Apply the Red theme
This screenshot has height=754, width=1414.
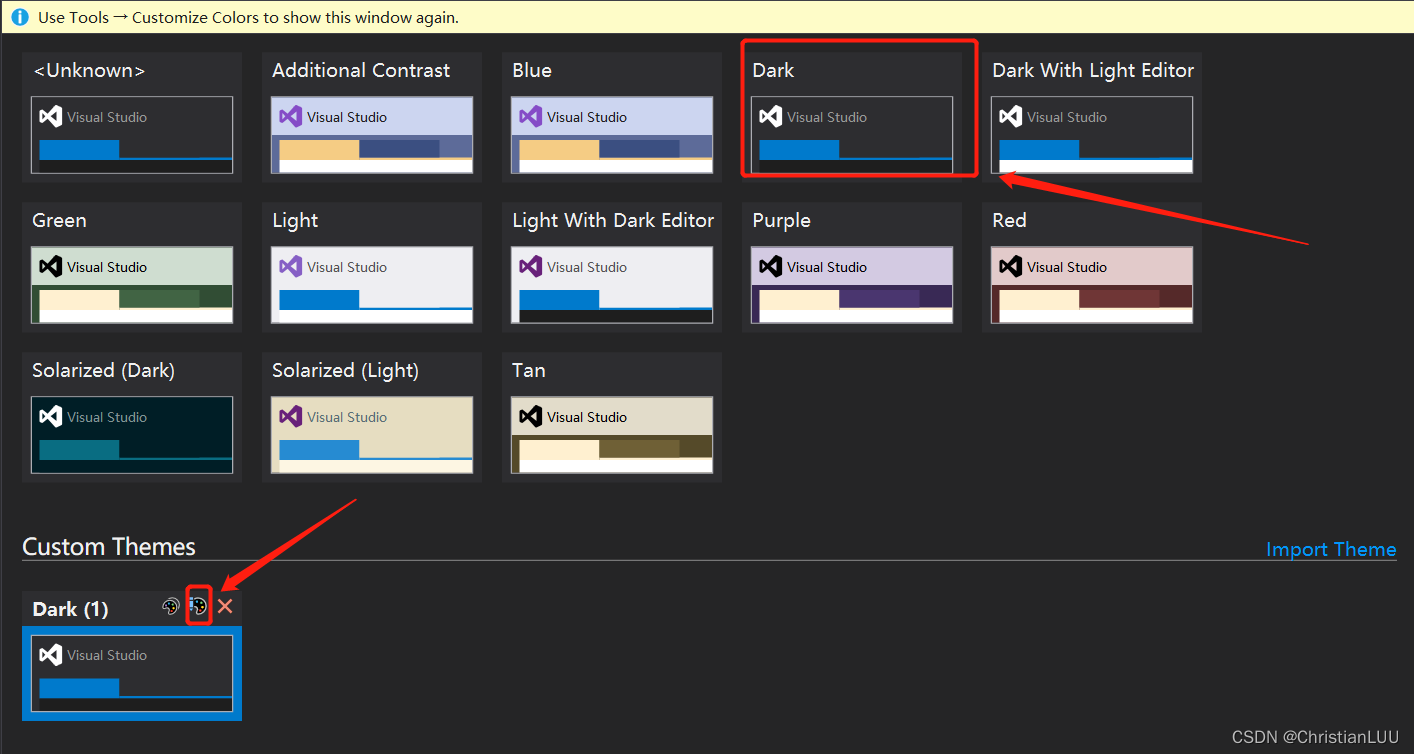1092,267
